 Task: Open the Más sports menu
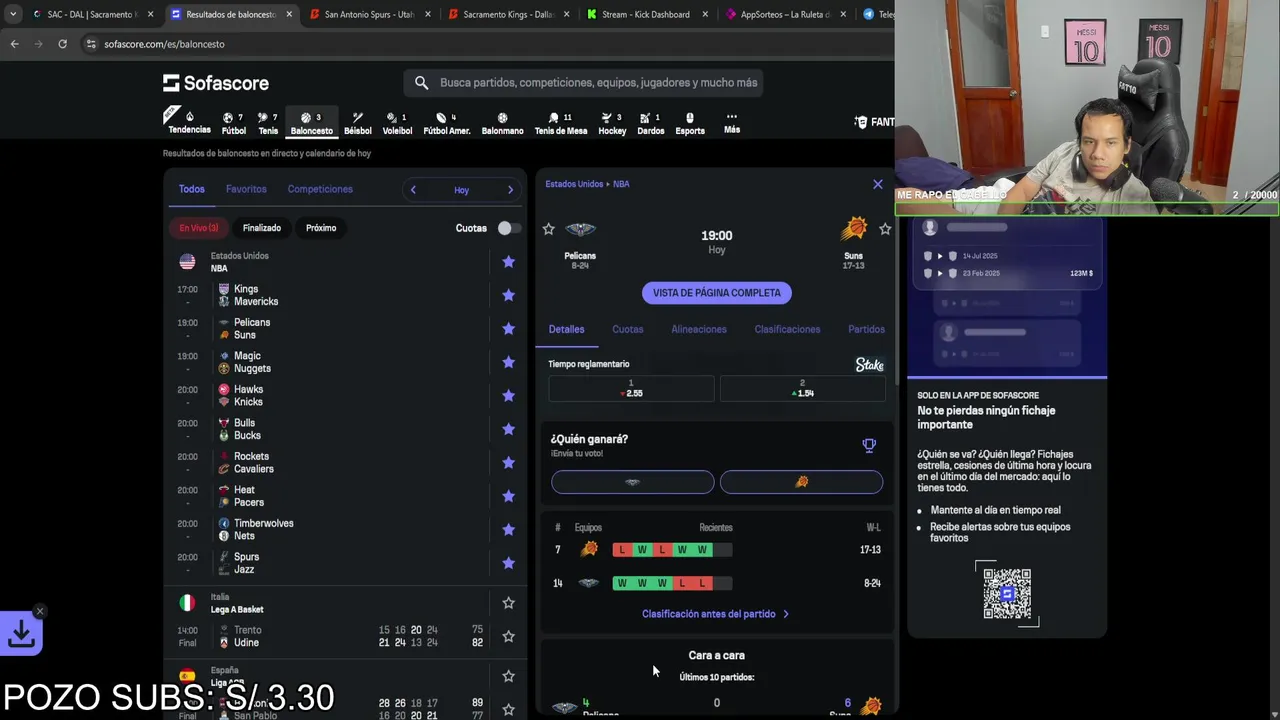coord(732,122)
